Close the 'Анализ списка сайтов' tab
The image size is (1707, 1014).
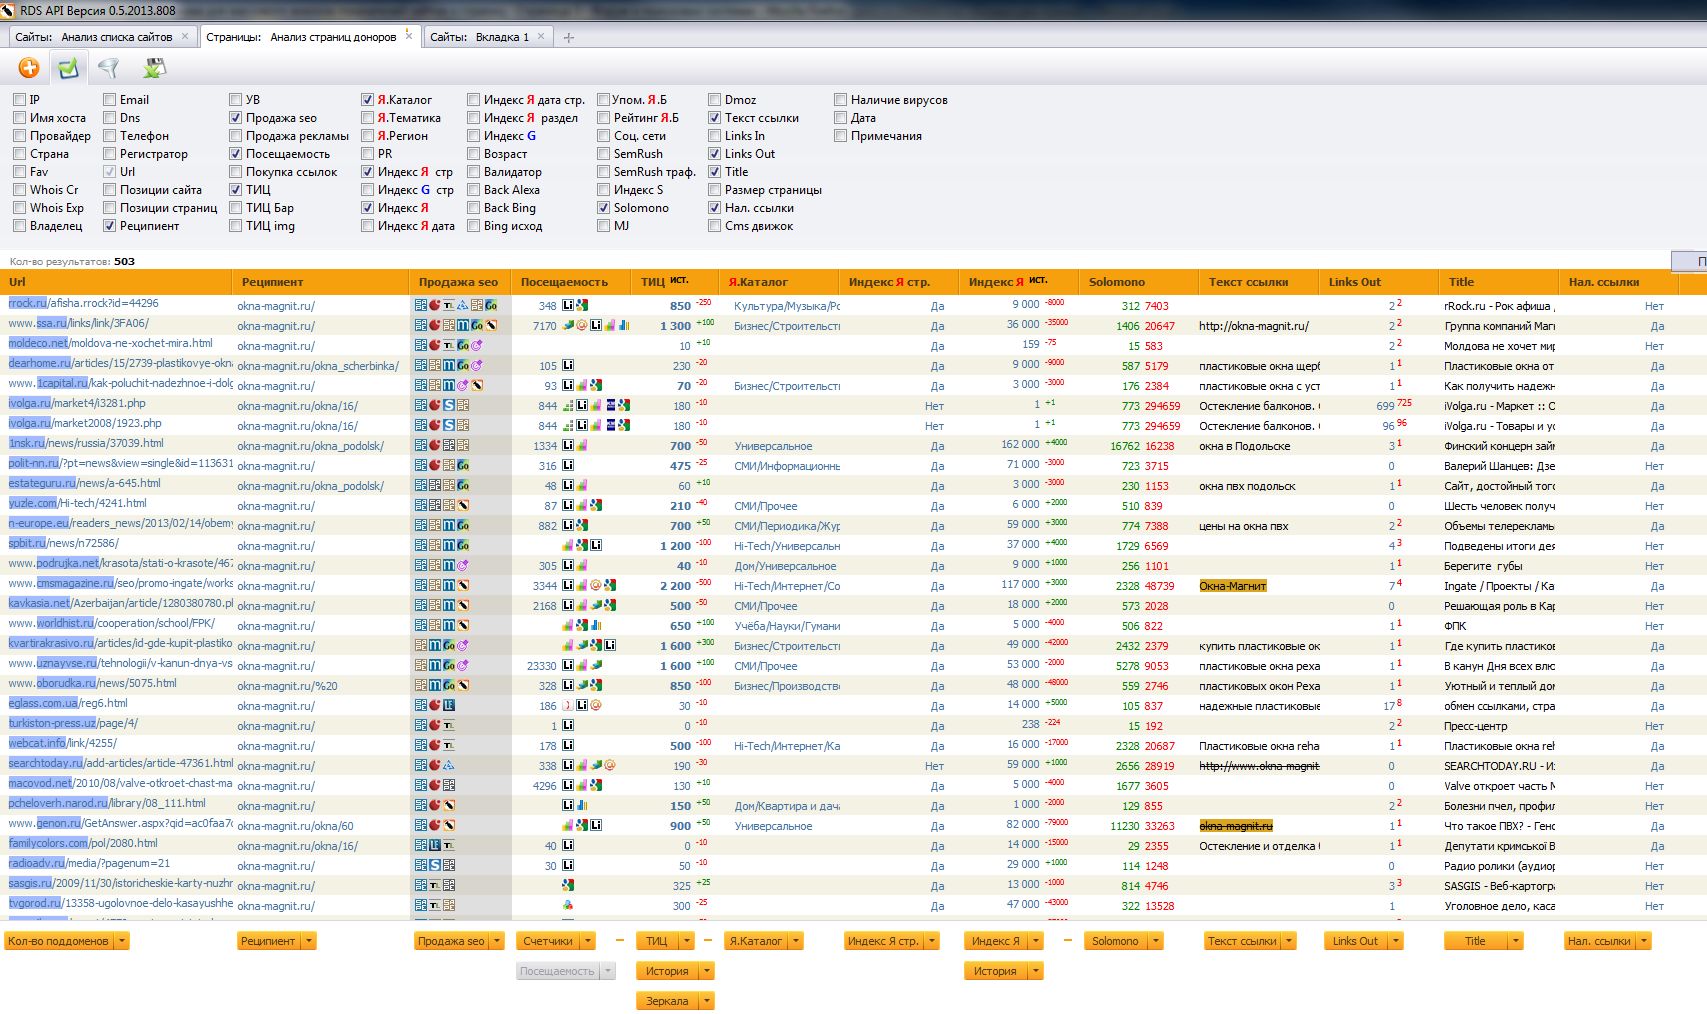[x=185, y=36]
